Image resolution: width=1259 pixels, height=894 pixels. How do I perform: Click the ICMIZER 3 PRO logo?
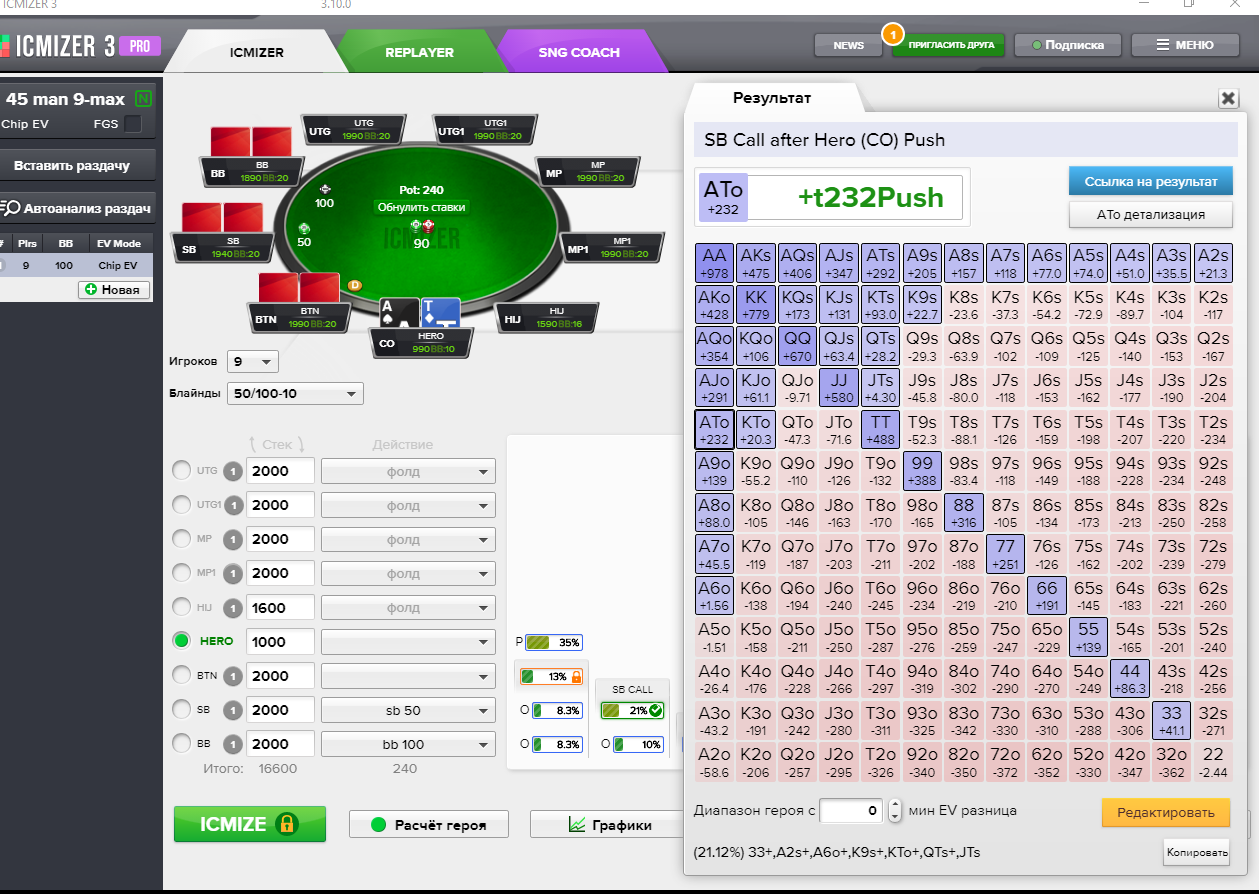point(80,46)
